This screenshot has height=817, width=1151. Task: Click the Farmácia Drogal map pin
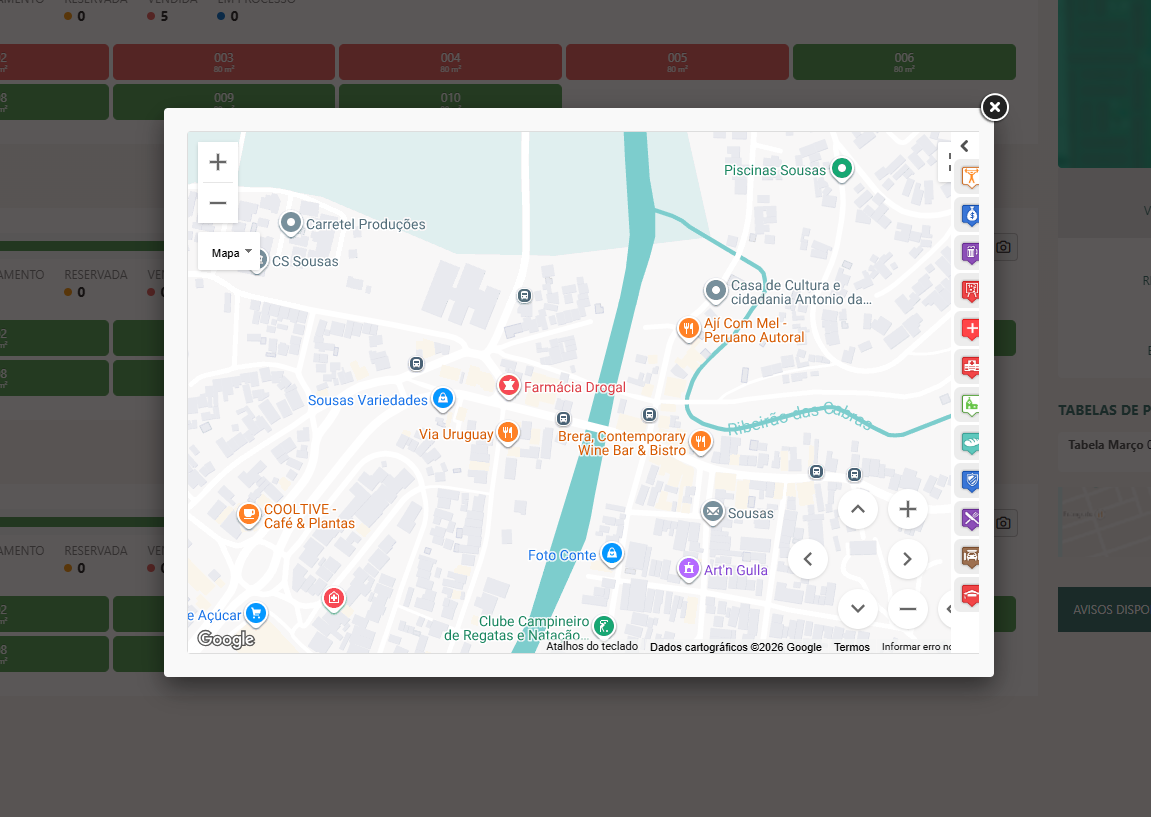[508, 385]
